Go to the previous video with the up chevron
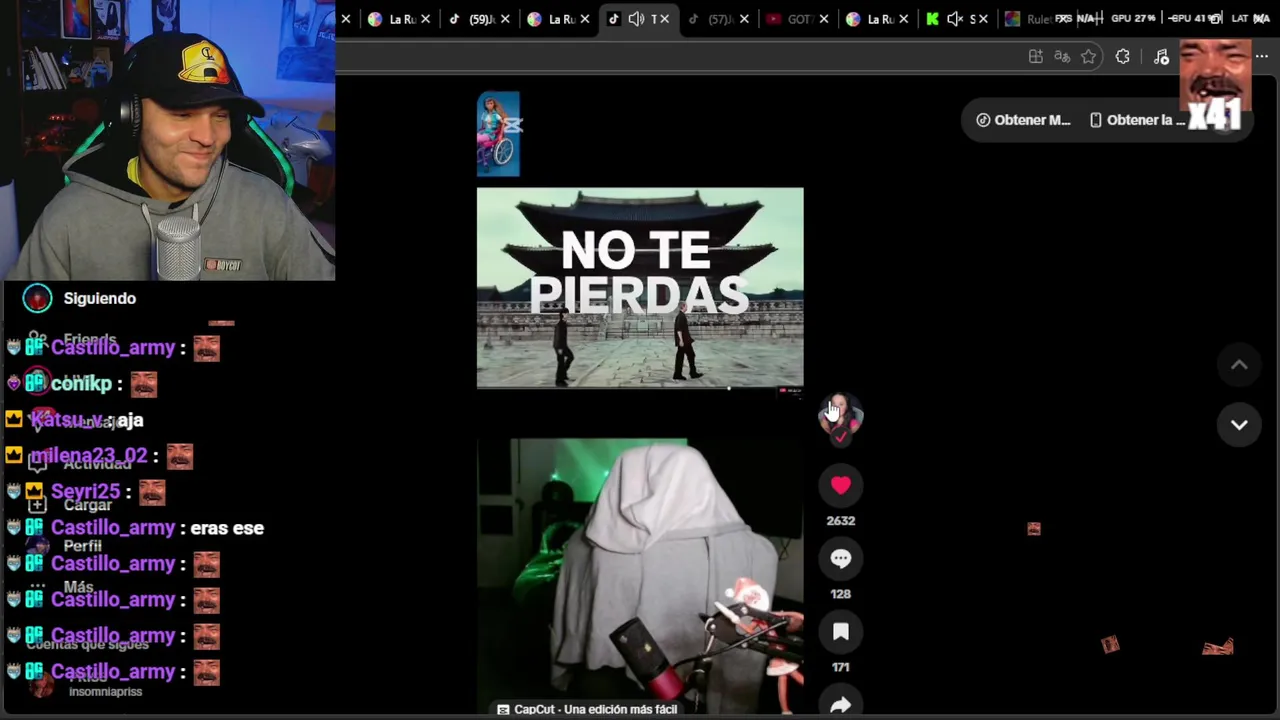Viewport: 1280px width, 720px height. tap(1239, 365)
